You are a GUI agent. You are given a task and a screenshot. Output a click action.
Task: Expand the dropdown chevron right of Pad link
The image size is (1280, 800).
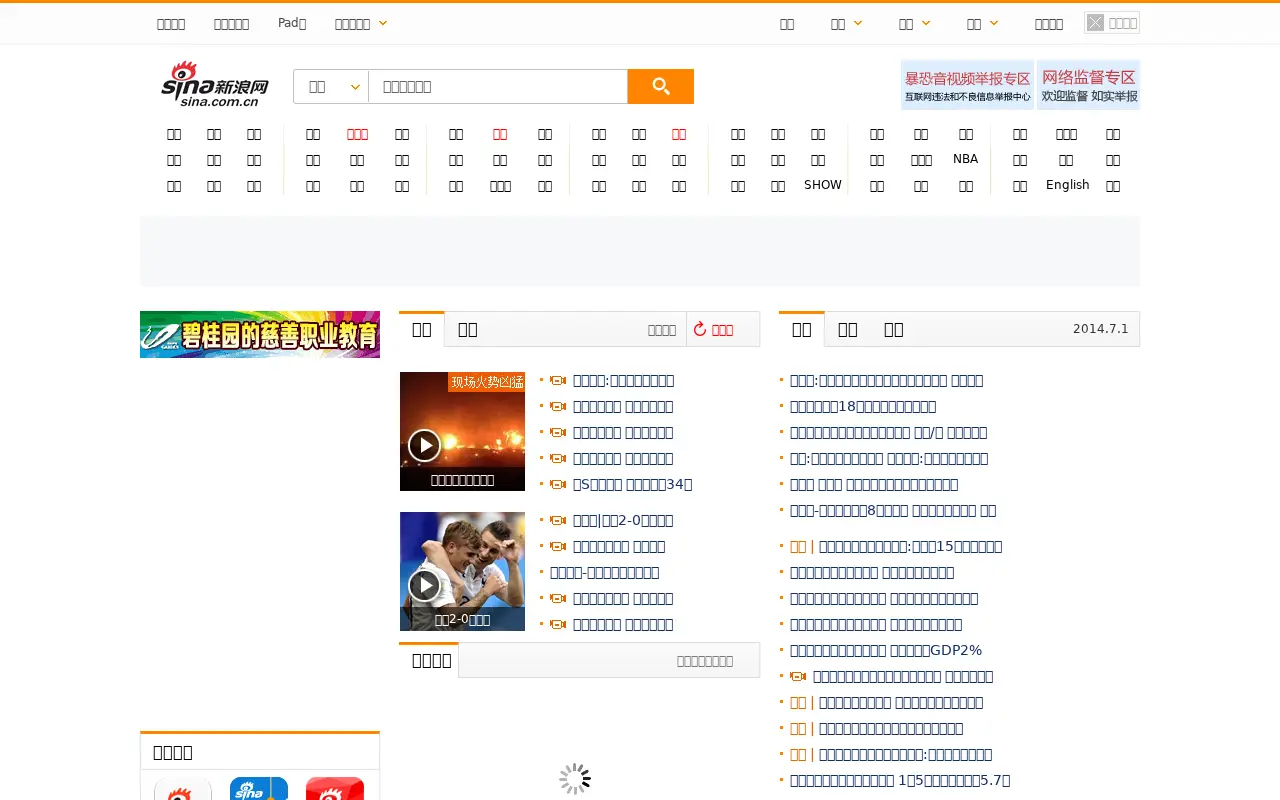[x=383, y=23]
